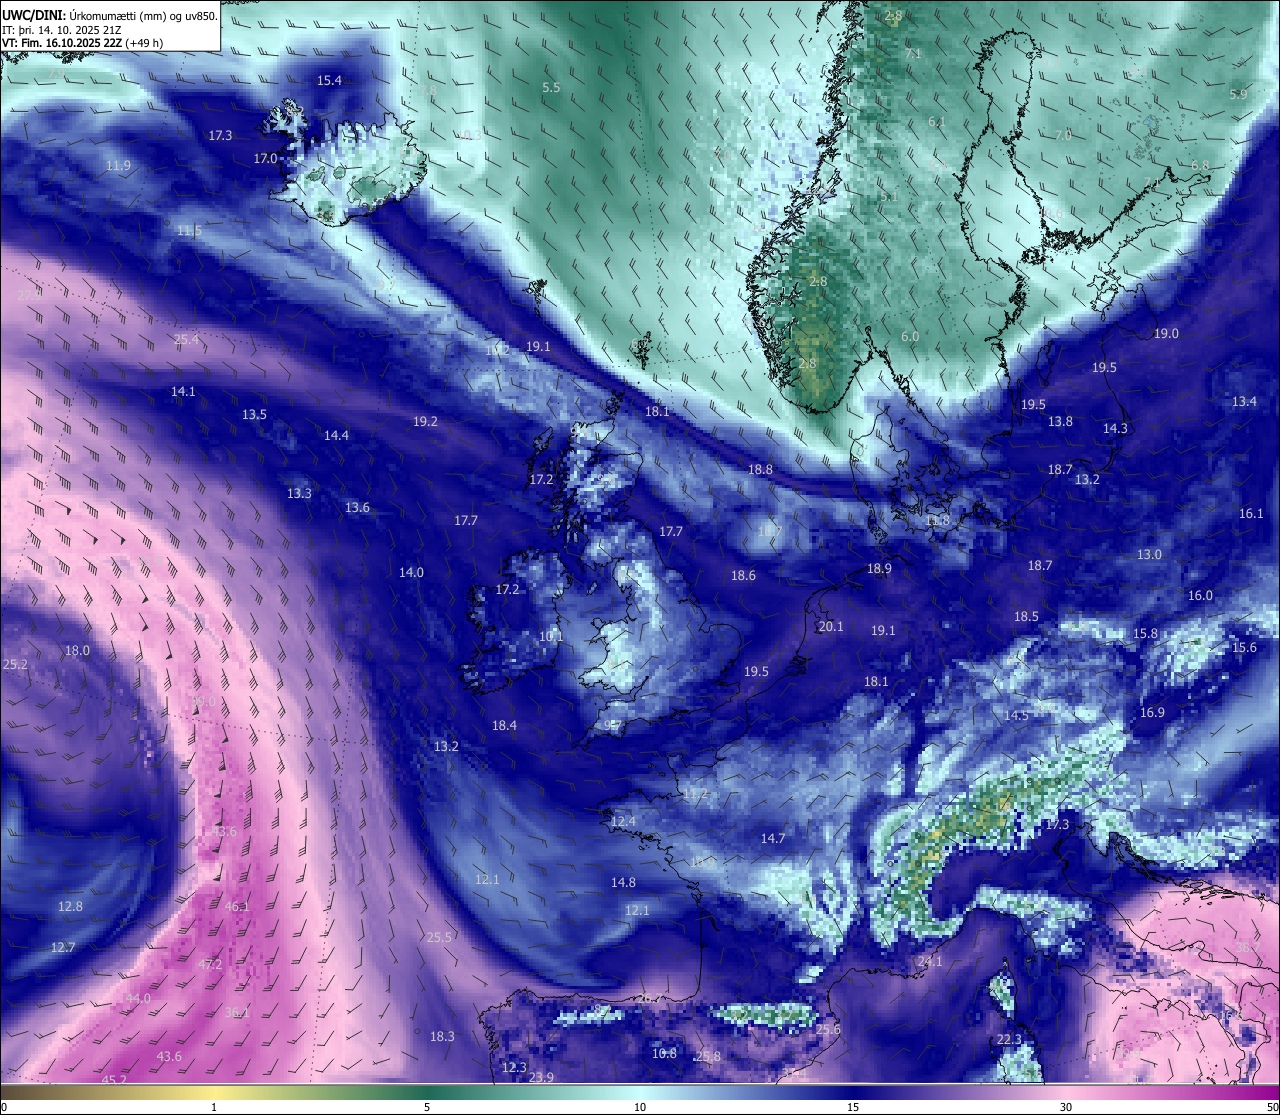
Task: Click the 16.9 value label
Action: [1152, 712]
